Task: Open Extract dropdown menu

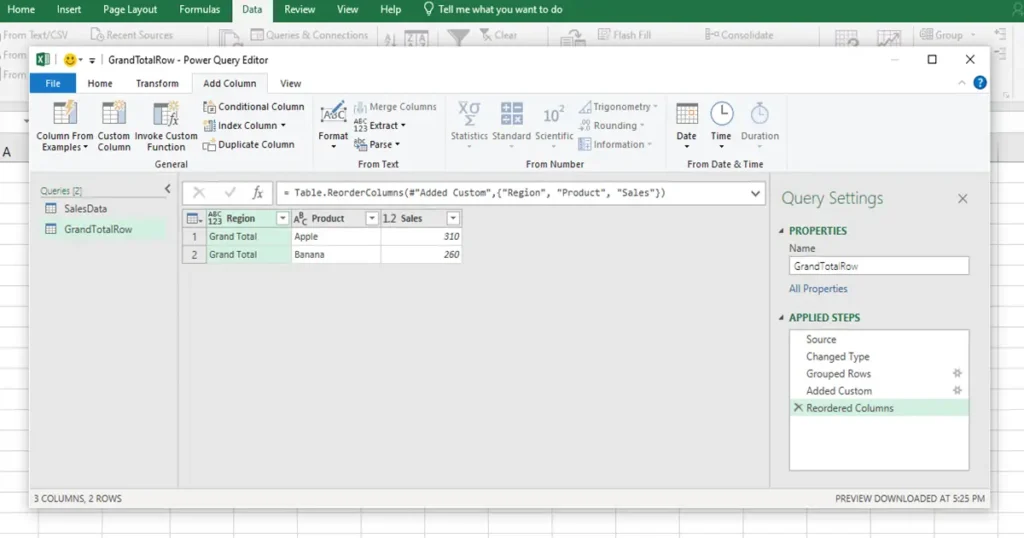Action: pos(379,125)
